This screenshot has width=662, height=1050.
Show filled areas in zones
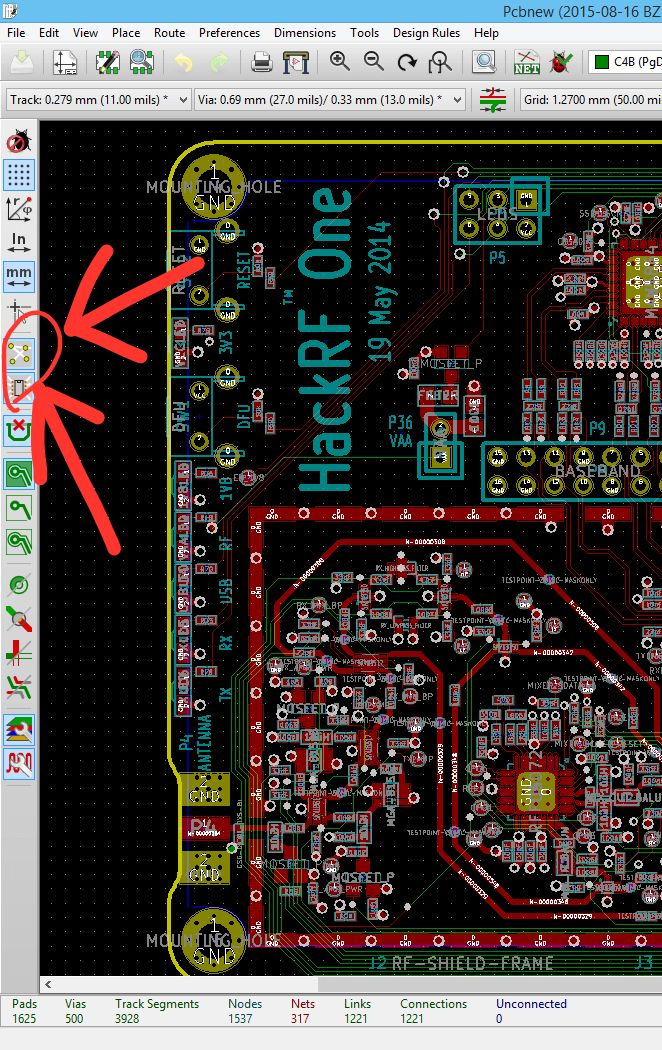19,474
